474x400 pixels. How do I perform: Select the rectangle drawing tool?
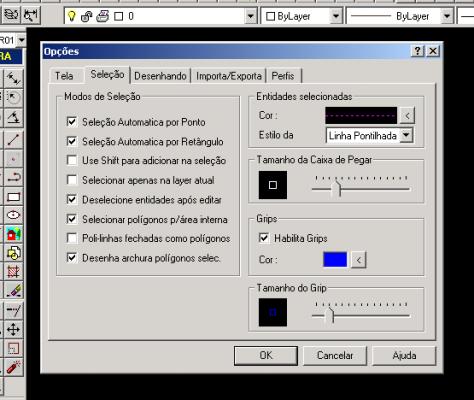[13, 197]
